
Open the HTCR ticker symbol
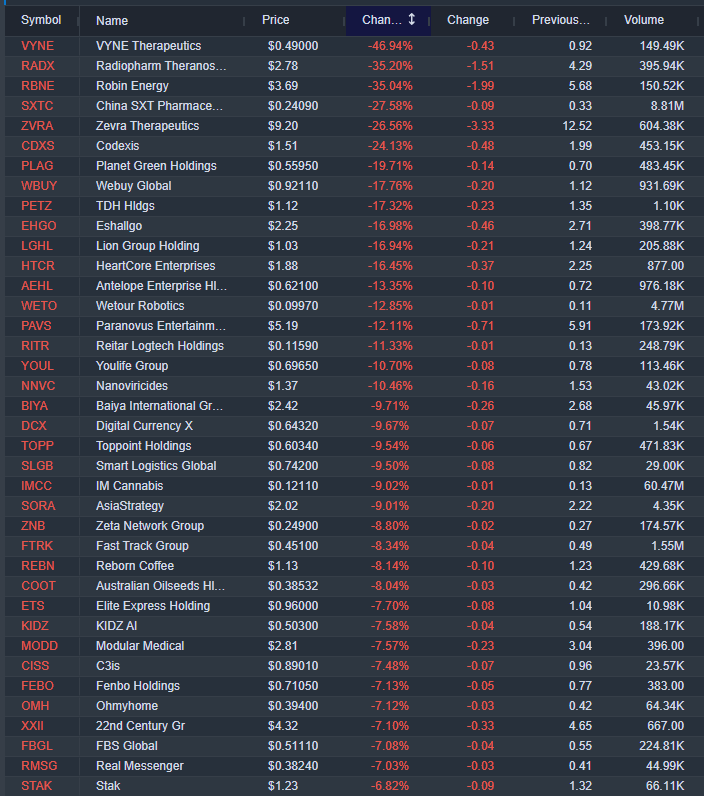(x=38, y=266)
